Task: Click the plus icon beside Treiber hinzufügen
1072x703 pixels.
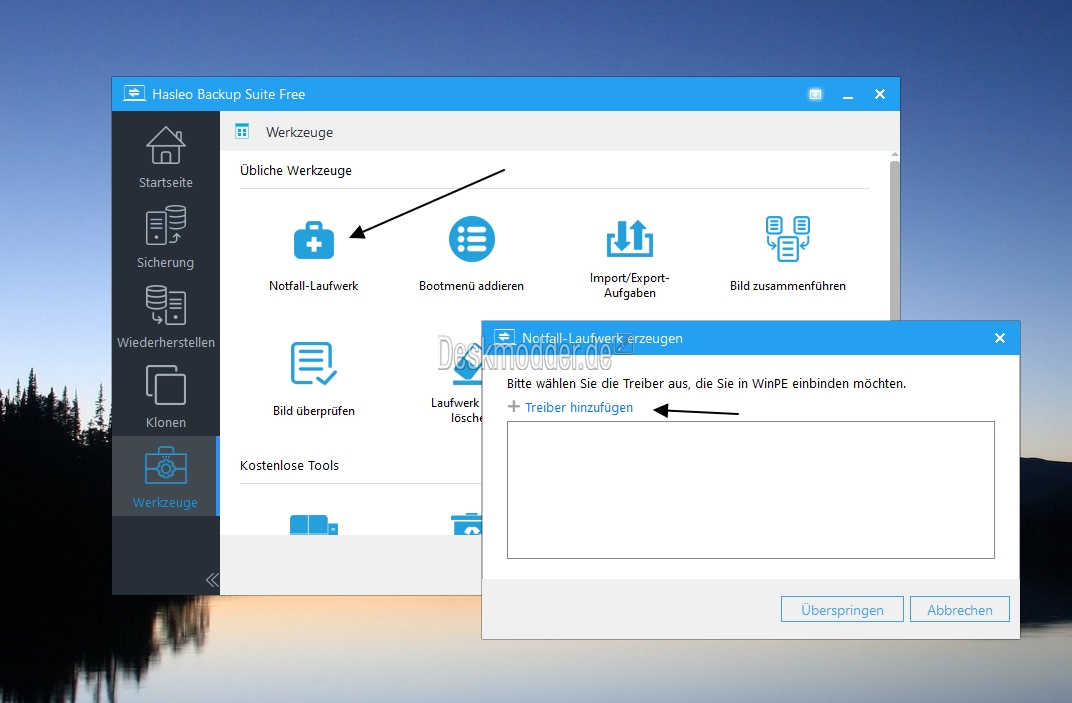Action: pos(513,407)
